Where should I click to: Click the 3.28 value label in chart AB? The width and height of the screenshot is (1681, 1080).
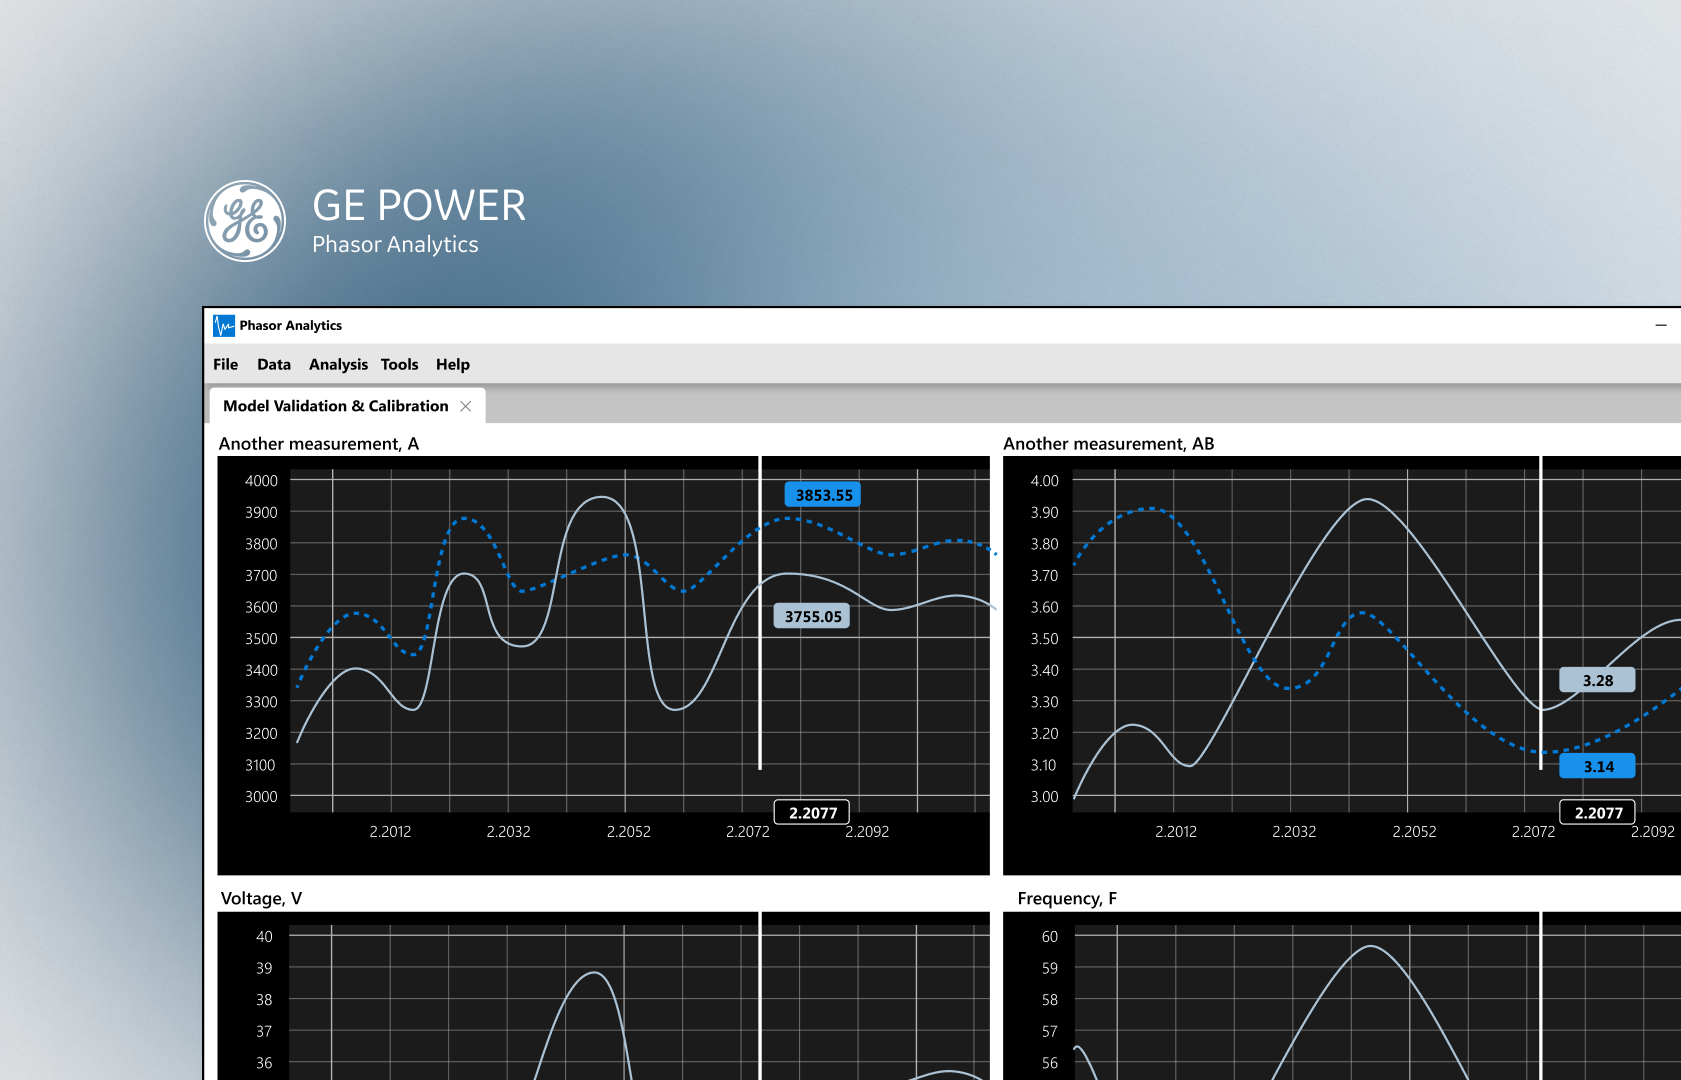tap(1597, 680)
